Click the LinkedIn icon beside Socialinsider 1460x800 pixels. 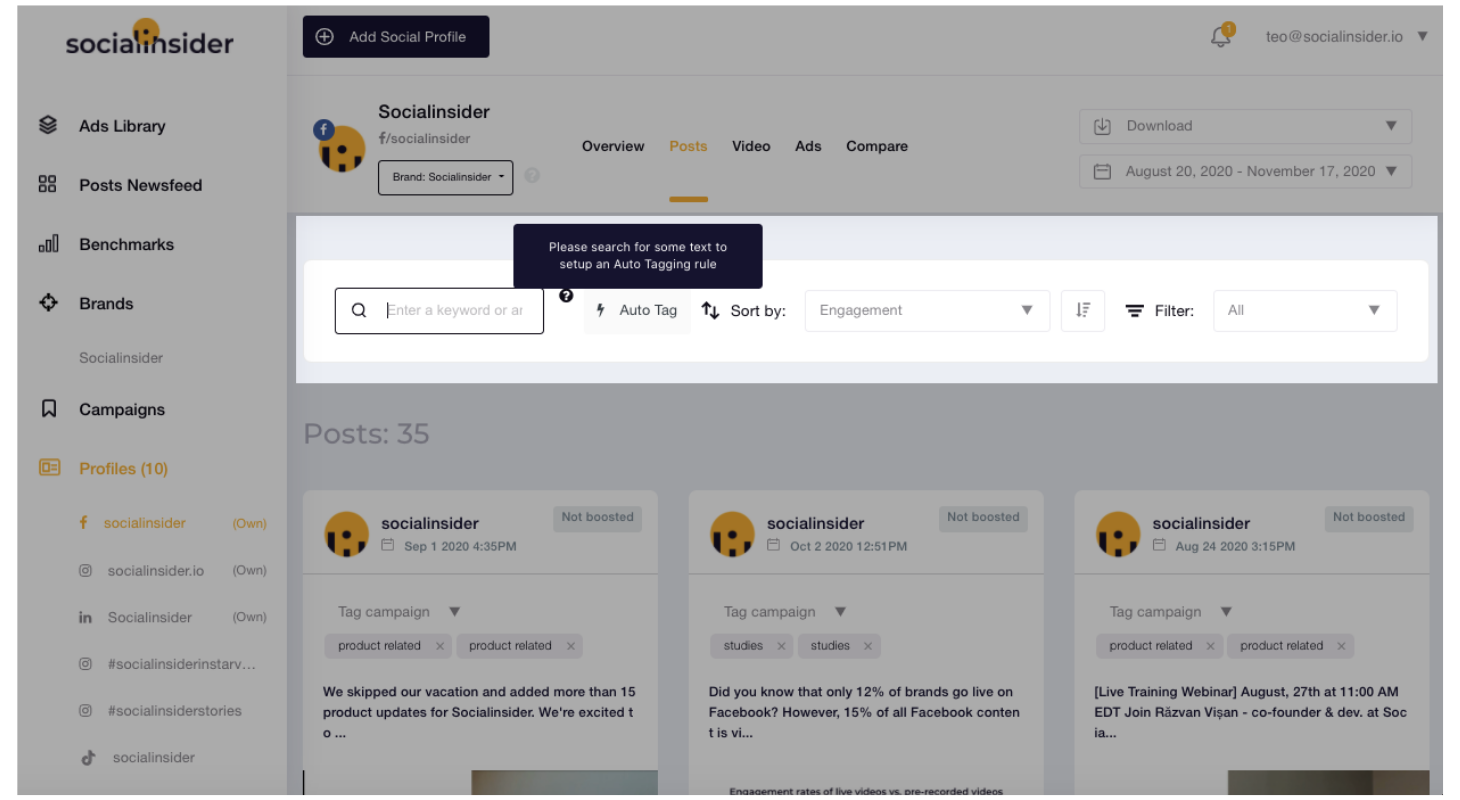coord(86,617)
